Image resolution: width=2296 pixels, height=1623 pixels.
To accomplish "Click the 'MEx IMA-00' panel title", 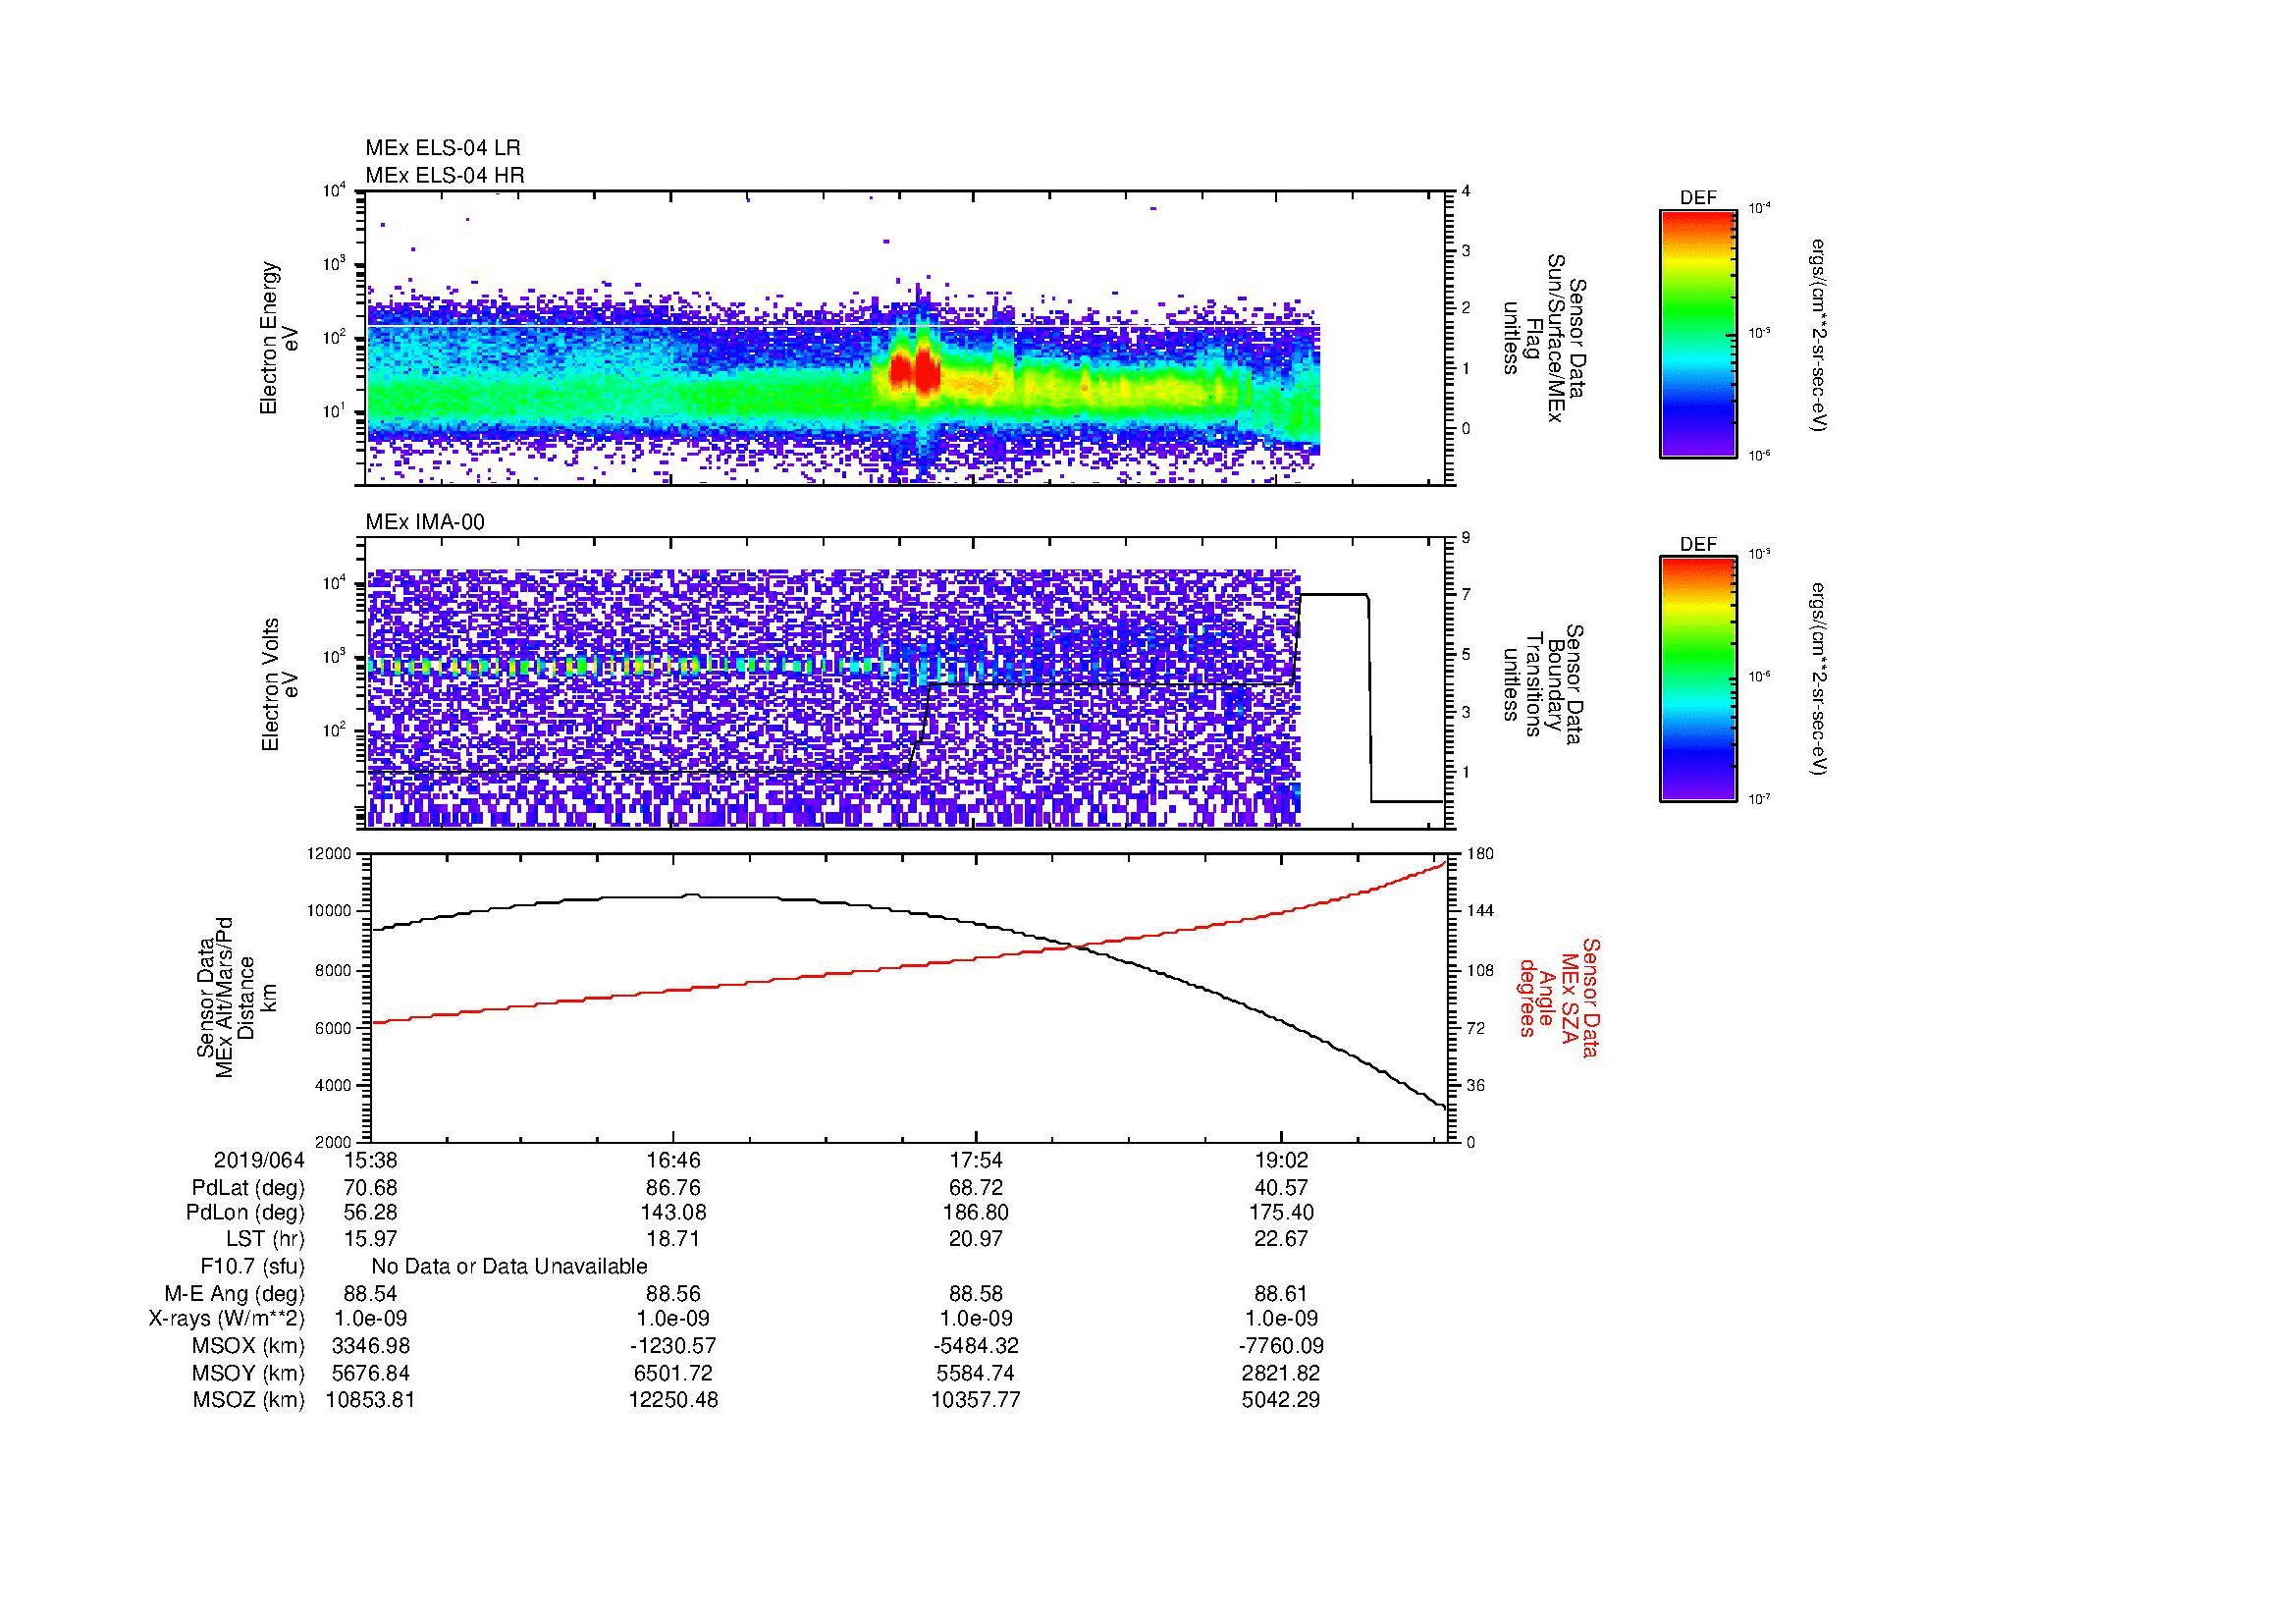I will pos(425,522).
